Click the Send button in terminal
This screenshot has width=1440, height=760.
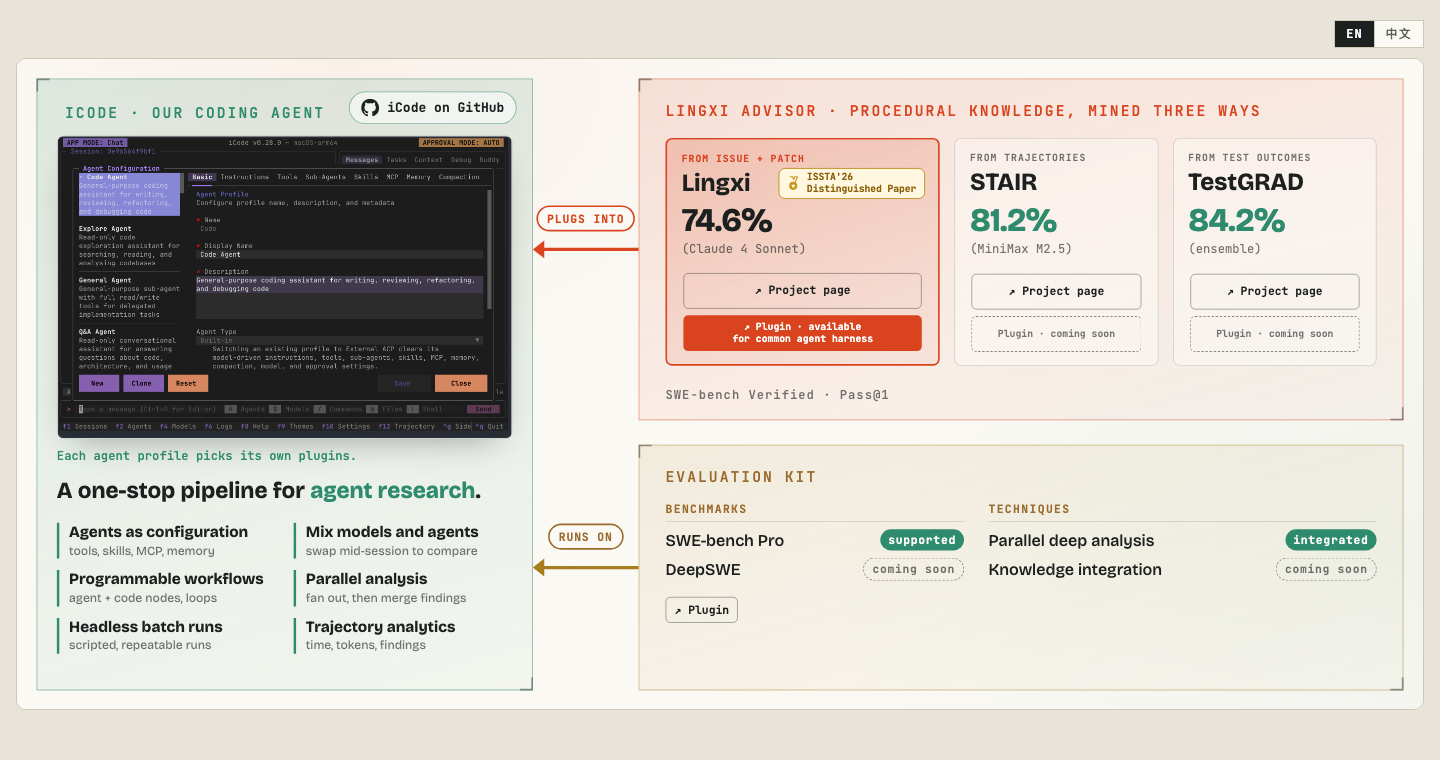point(484,409)
